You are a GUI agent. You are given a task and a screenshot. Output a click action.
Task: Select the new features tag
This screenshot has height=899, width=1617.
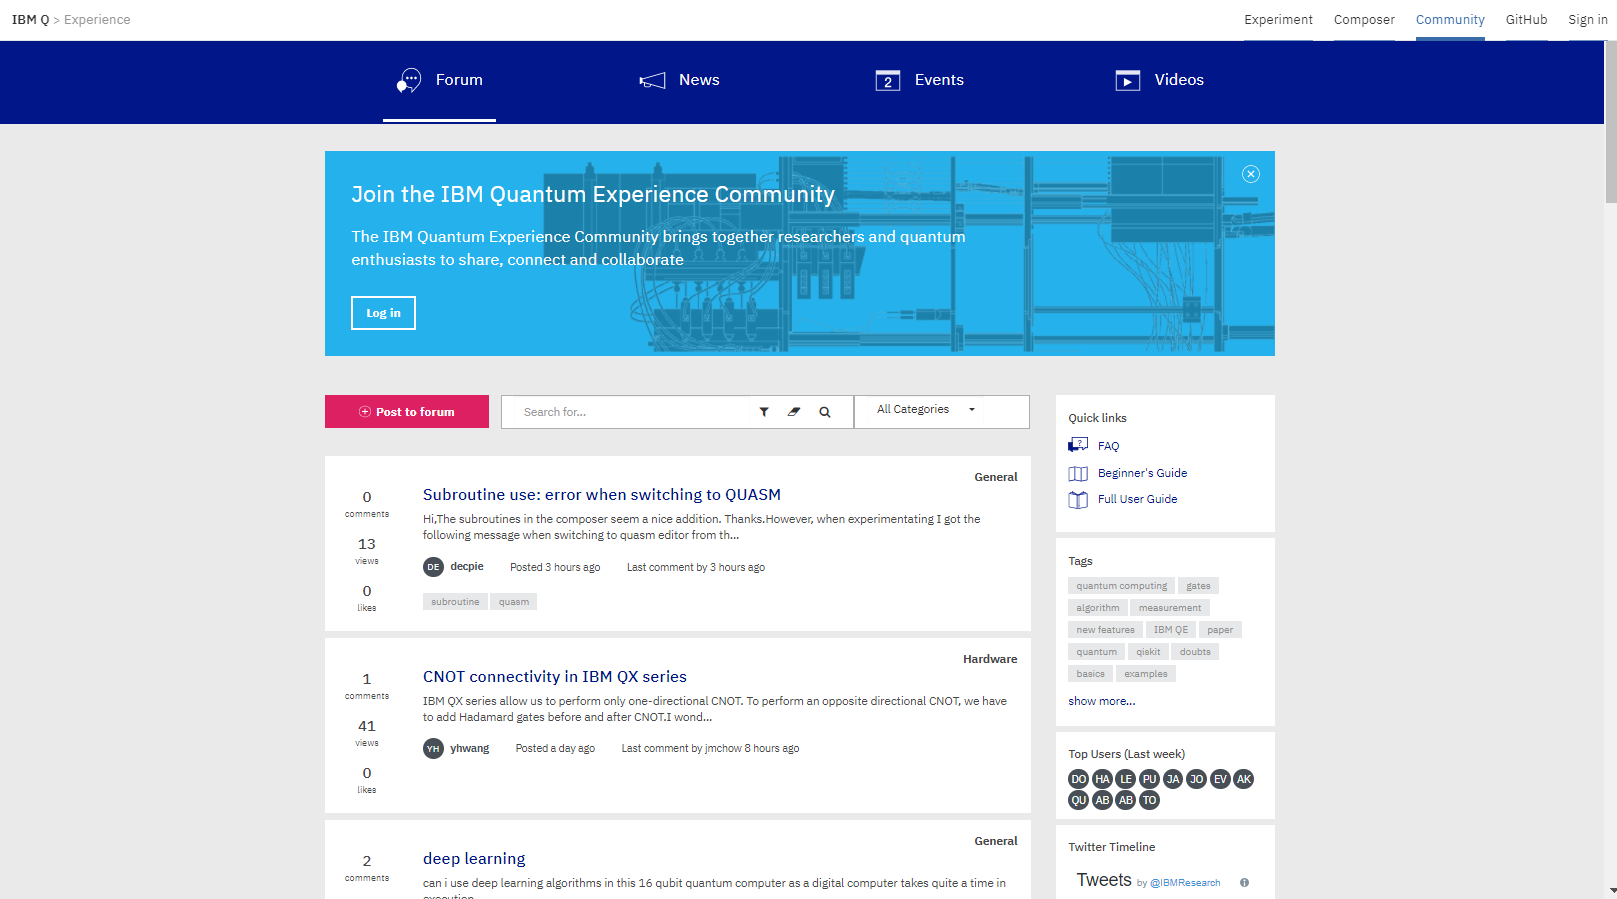1105,630
